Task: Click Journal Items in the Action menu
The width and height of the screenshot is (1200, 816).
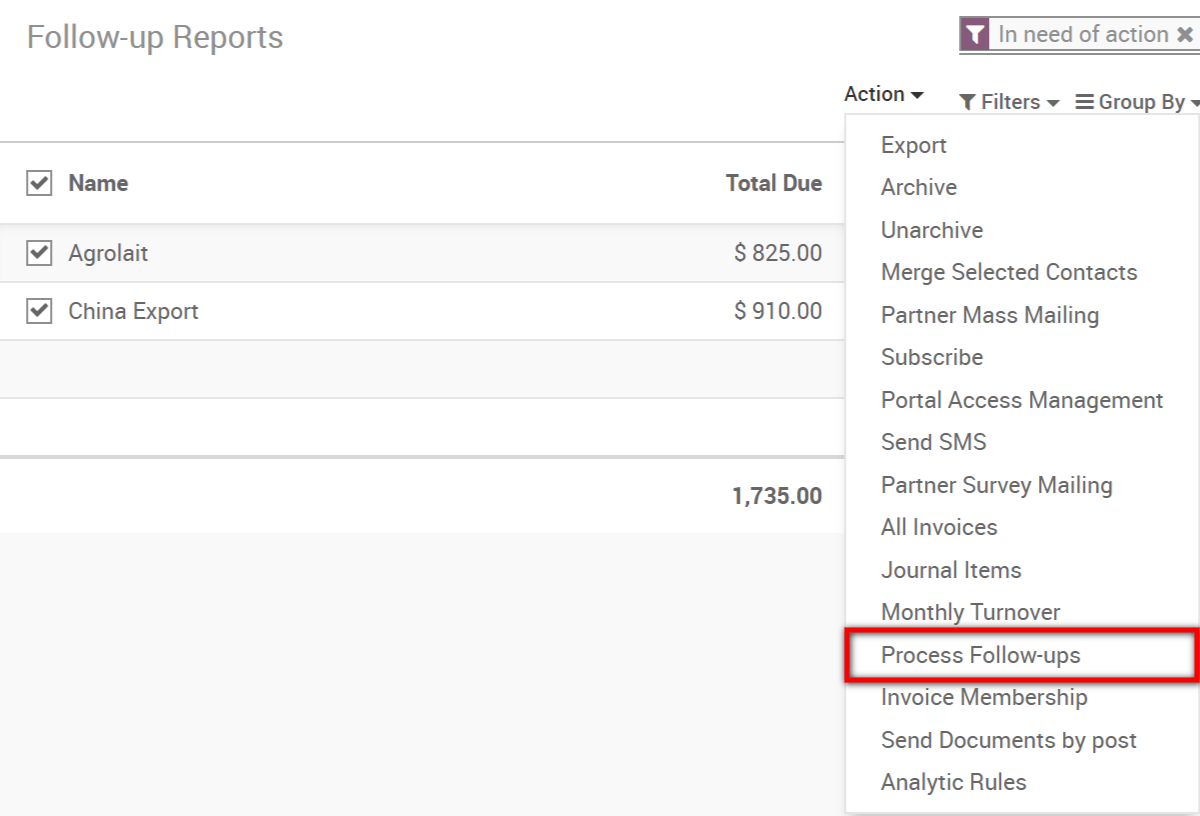Action: 951,569
